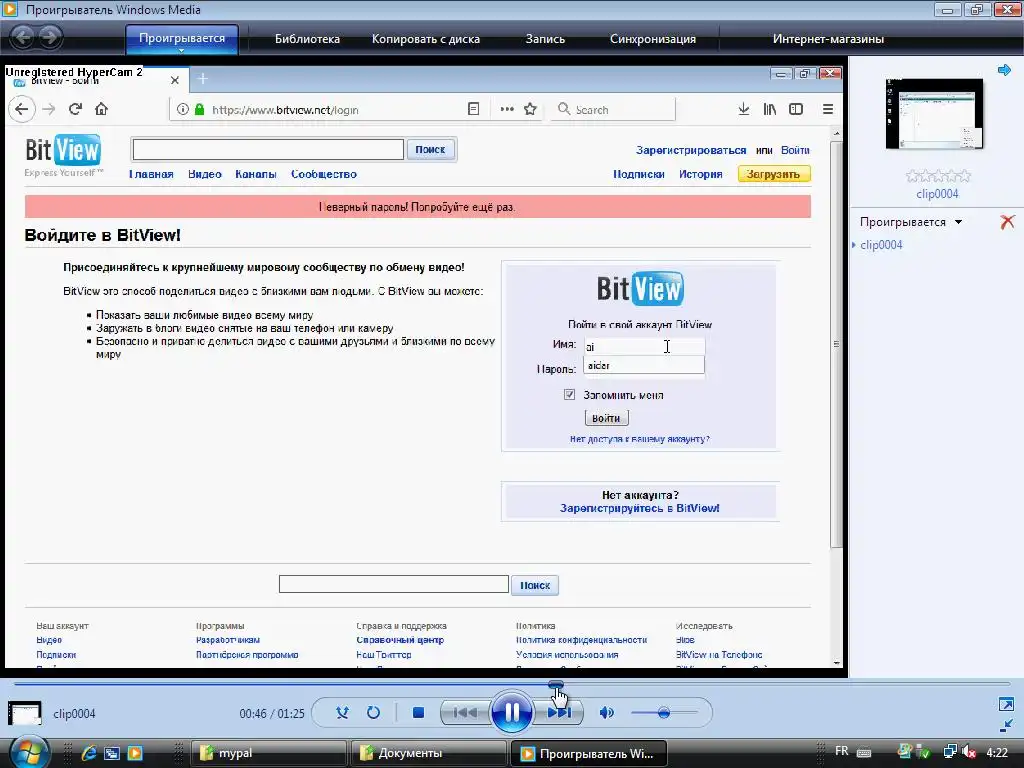Open the Проигрывается tab
The image size is (1024, 768).
pyautogui.click(x=182, y=39)
